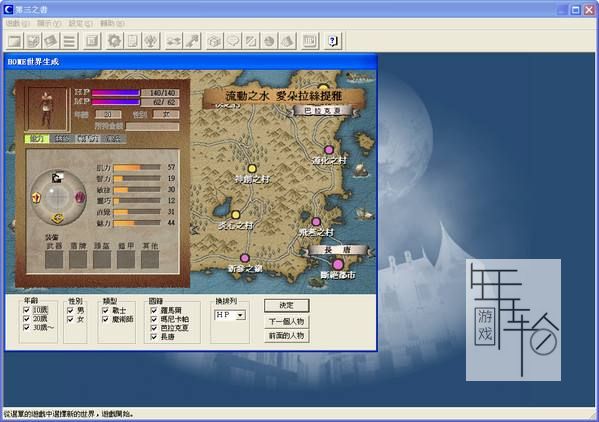This screenshot has height=422, width=599.
Task: Click the 前面的人物 previous character button
Action: click(287, 336)
